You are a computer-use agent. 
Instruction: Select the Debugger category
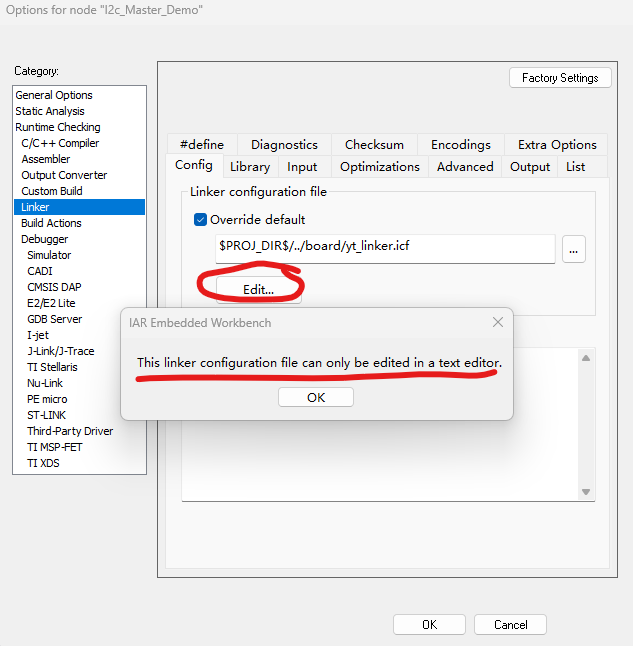click(45, 239)
